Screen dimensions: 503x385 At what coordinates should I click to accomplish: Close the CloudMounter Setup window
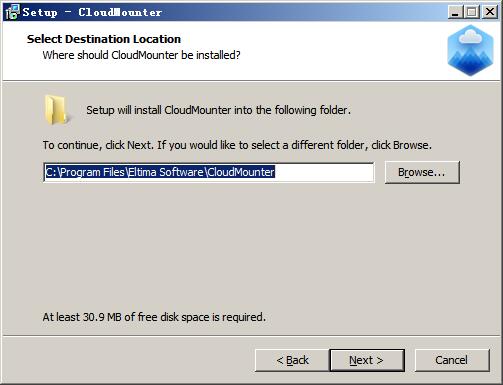[x=490, y=12]
